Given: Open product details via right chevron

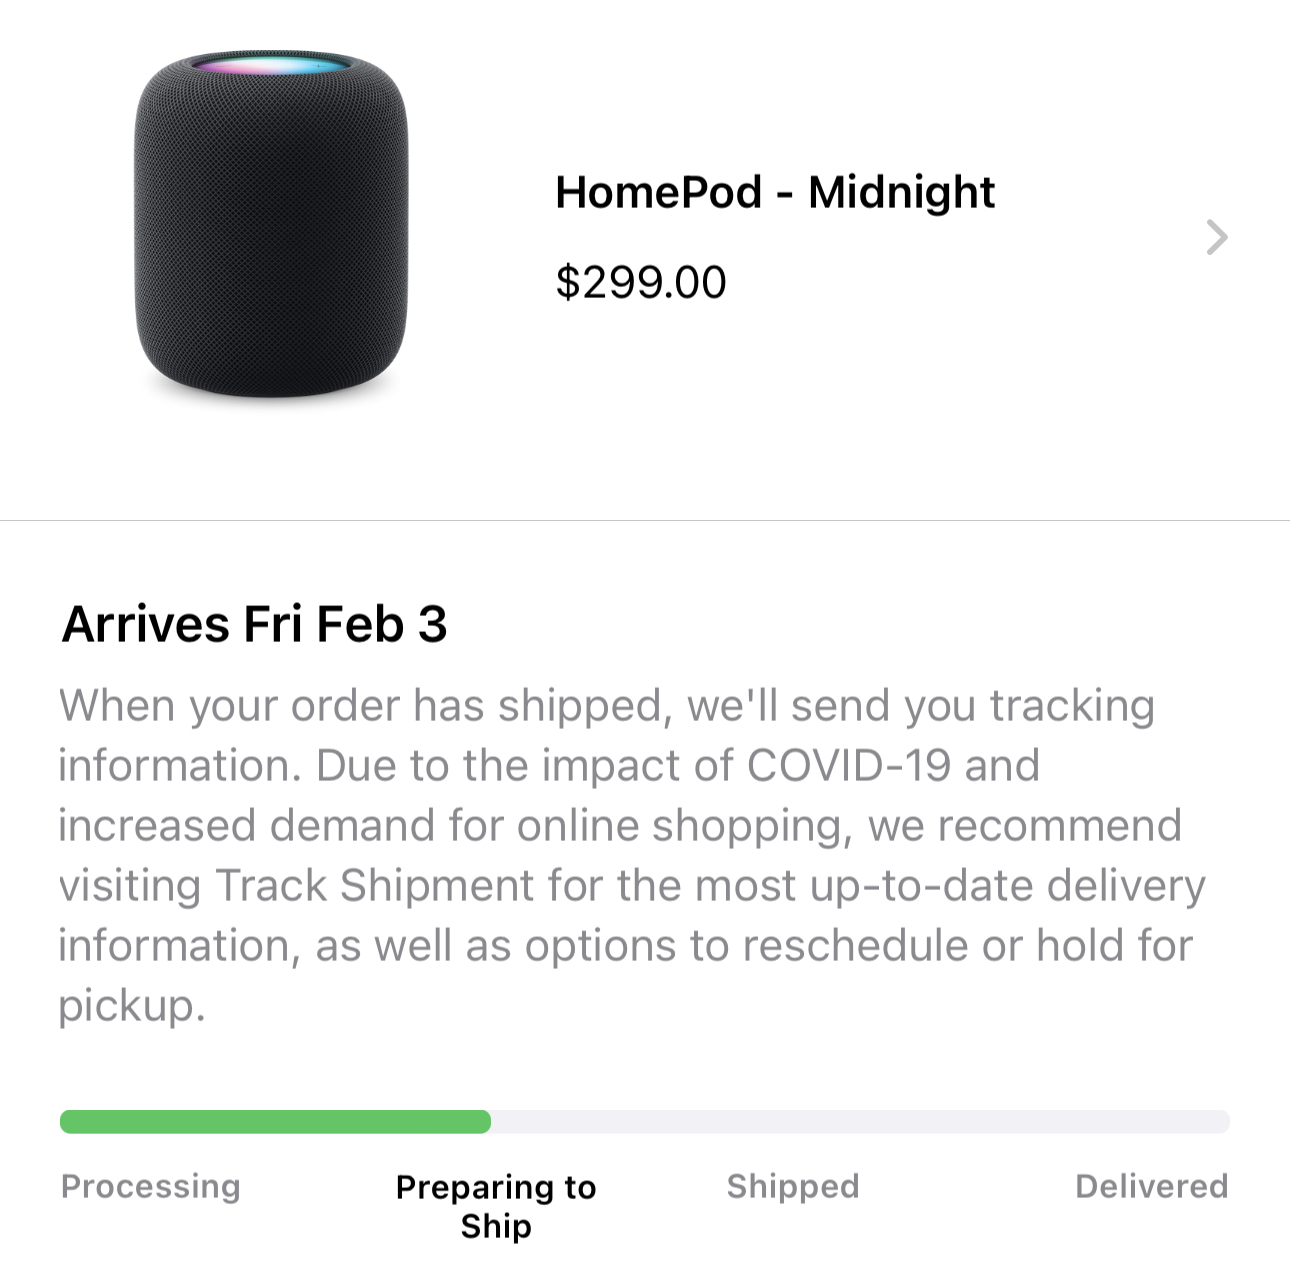Looking at the screenshot, I should tap(1216, 237).
